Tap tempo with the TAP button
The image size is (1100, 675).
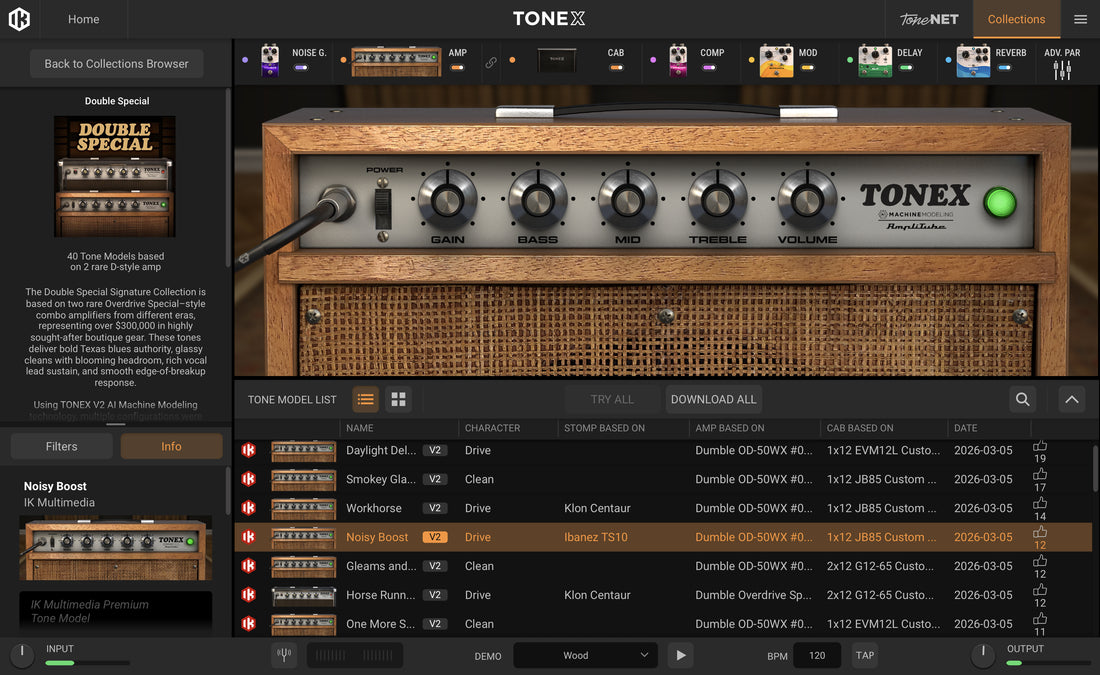click(x=864, y=655)
